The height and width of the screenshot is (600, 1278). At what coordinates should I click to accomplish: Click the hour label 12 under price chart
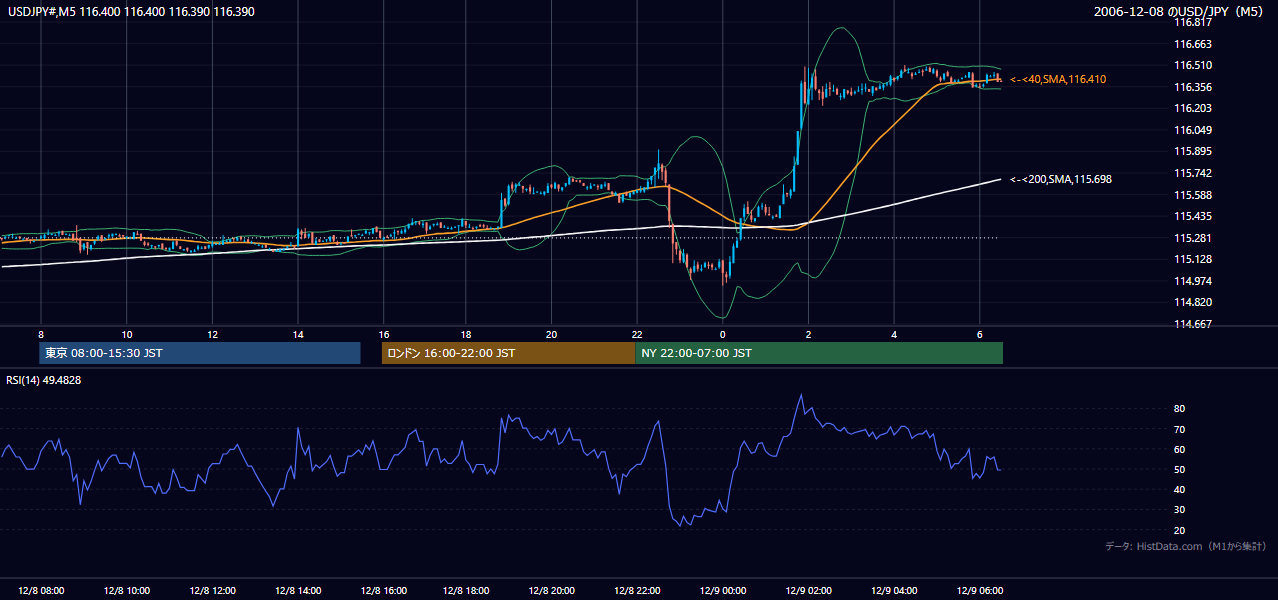click(212, 334)
